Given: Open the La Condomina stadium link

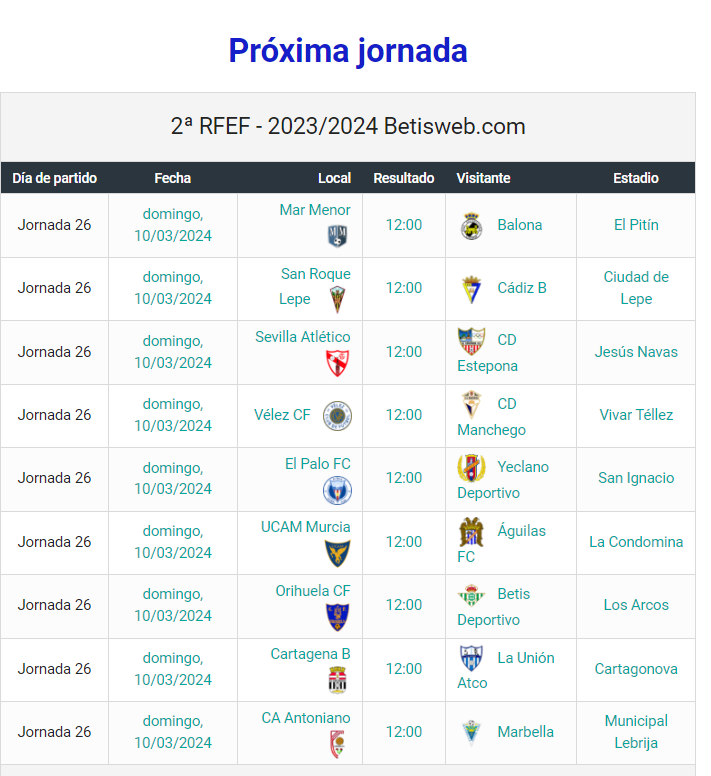Looking at the screenshot, I should (636, 542).
